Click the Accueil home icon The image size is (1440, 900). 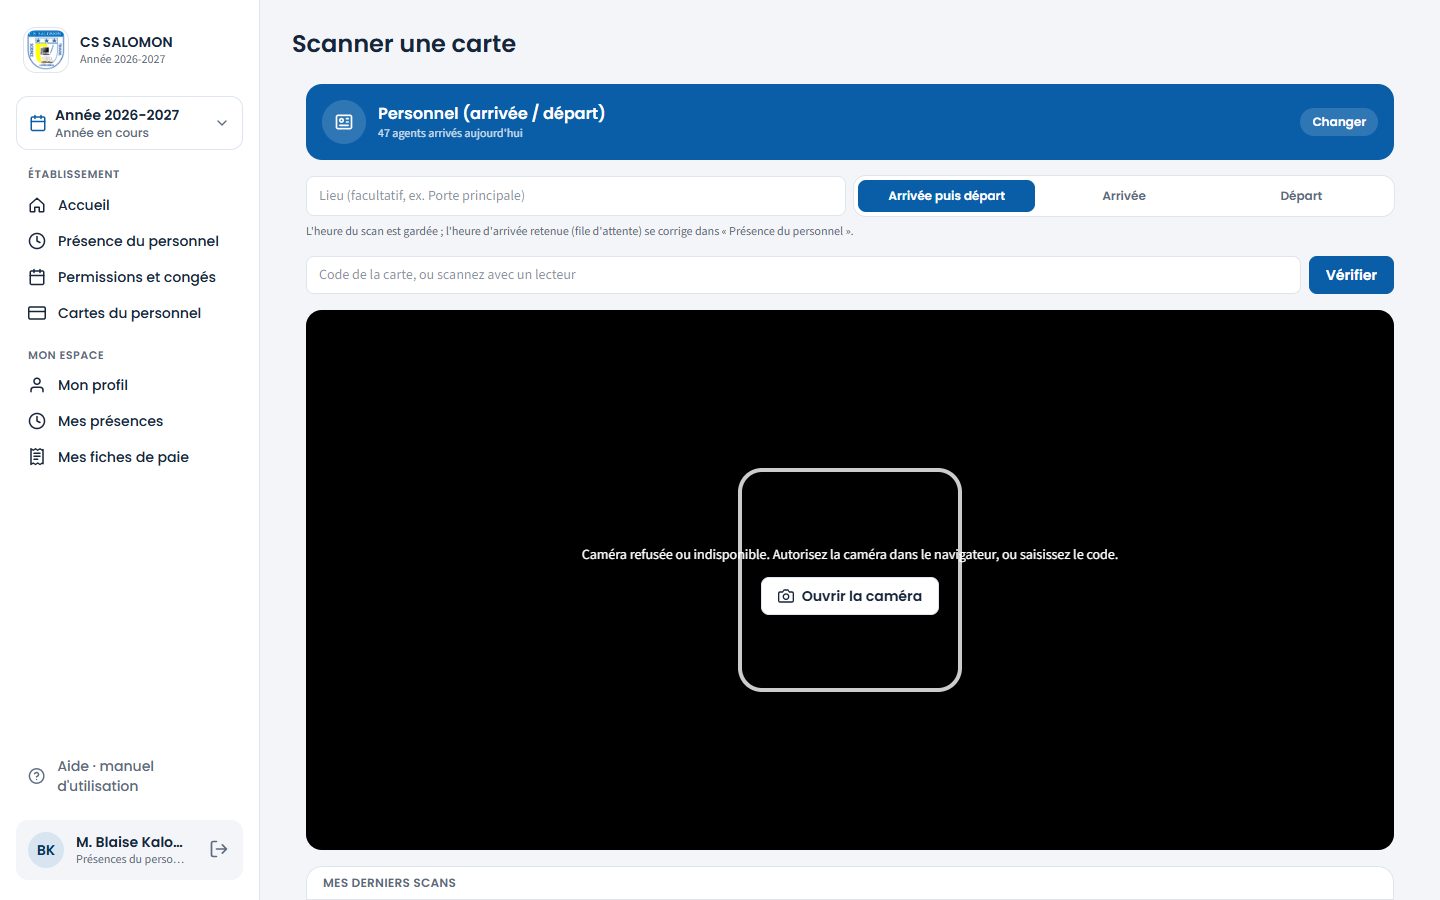click(x=37, y=205)
